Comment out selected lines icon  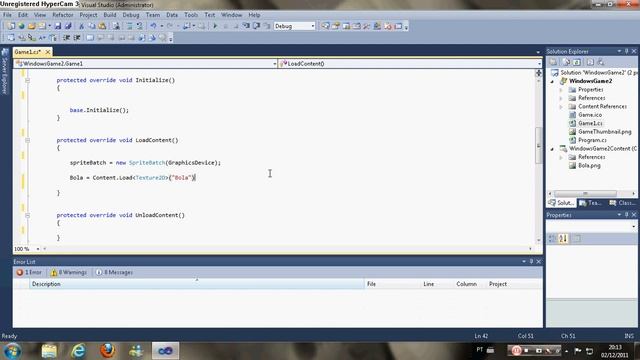pos(129,26)
